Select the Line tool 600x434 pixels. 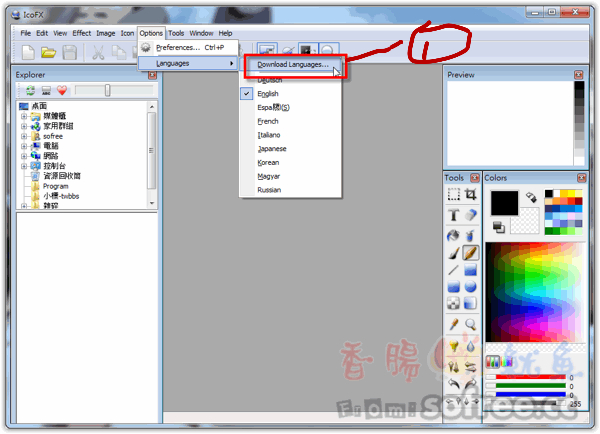tap(454, 270)
